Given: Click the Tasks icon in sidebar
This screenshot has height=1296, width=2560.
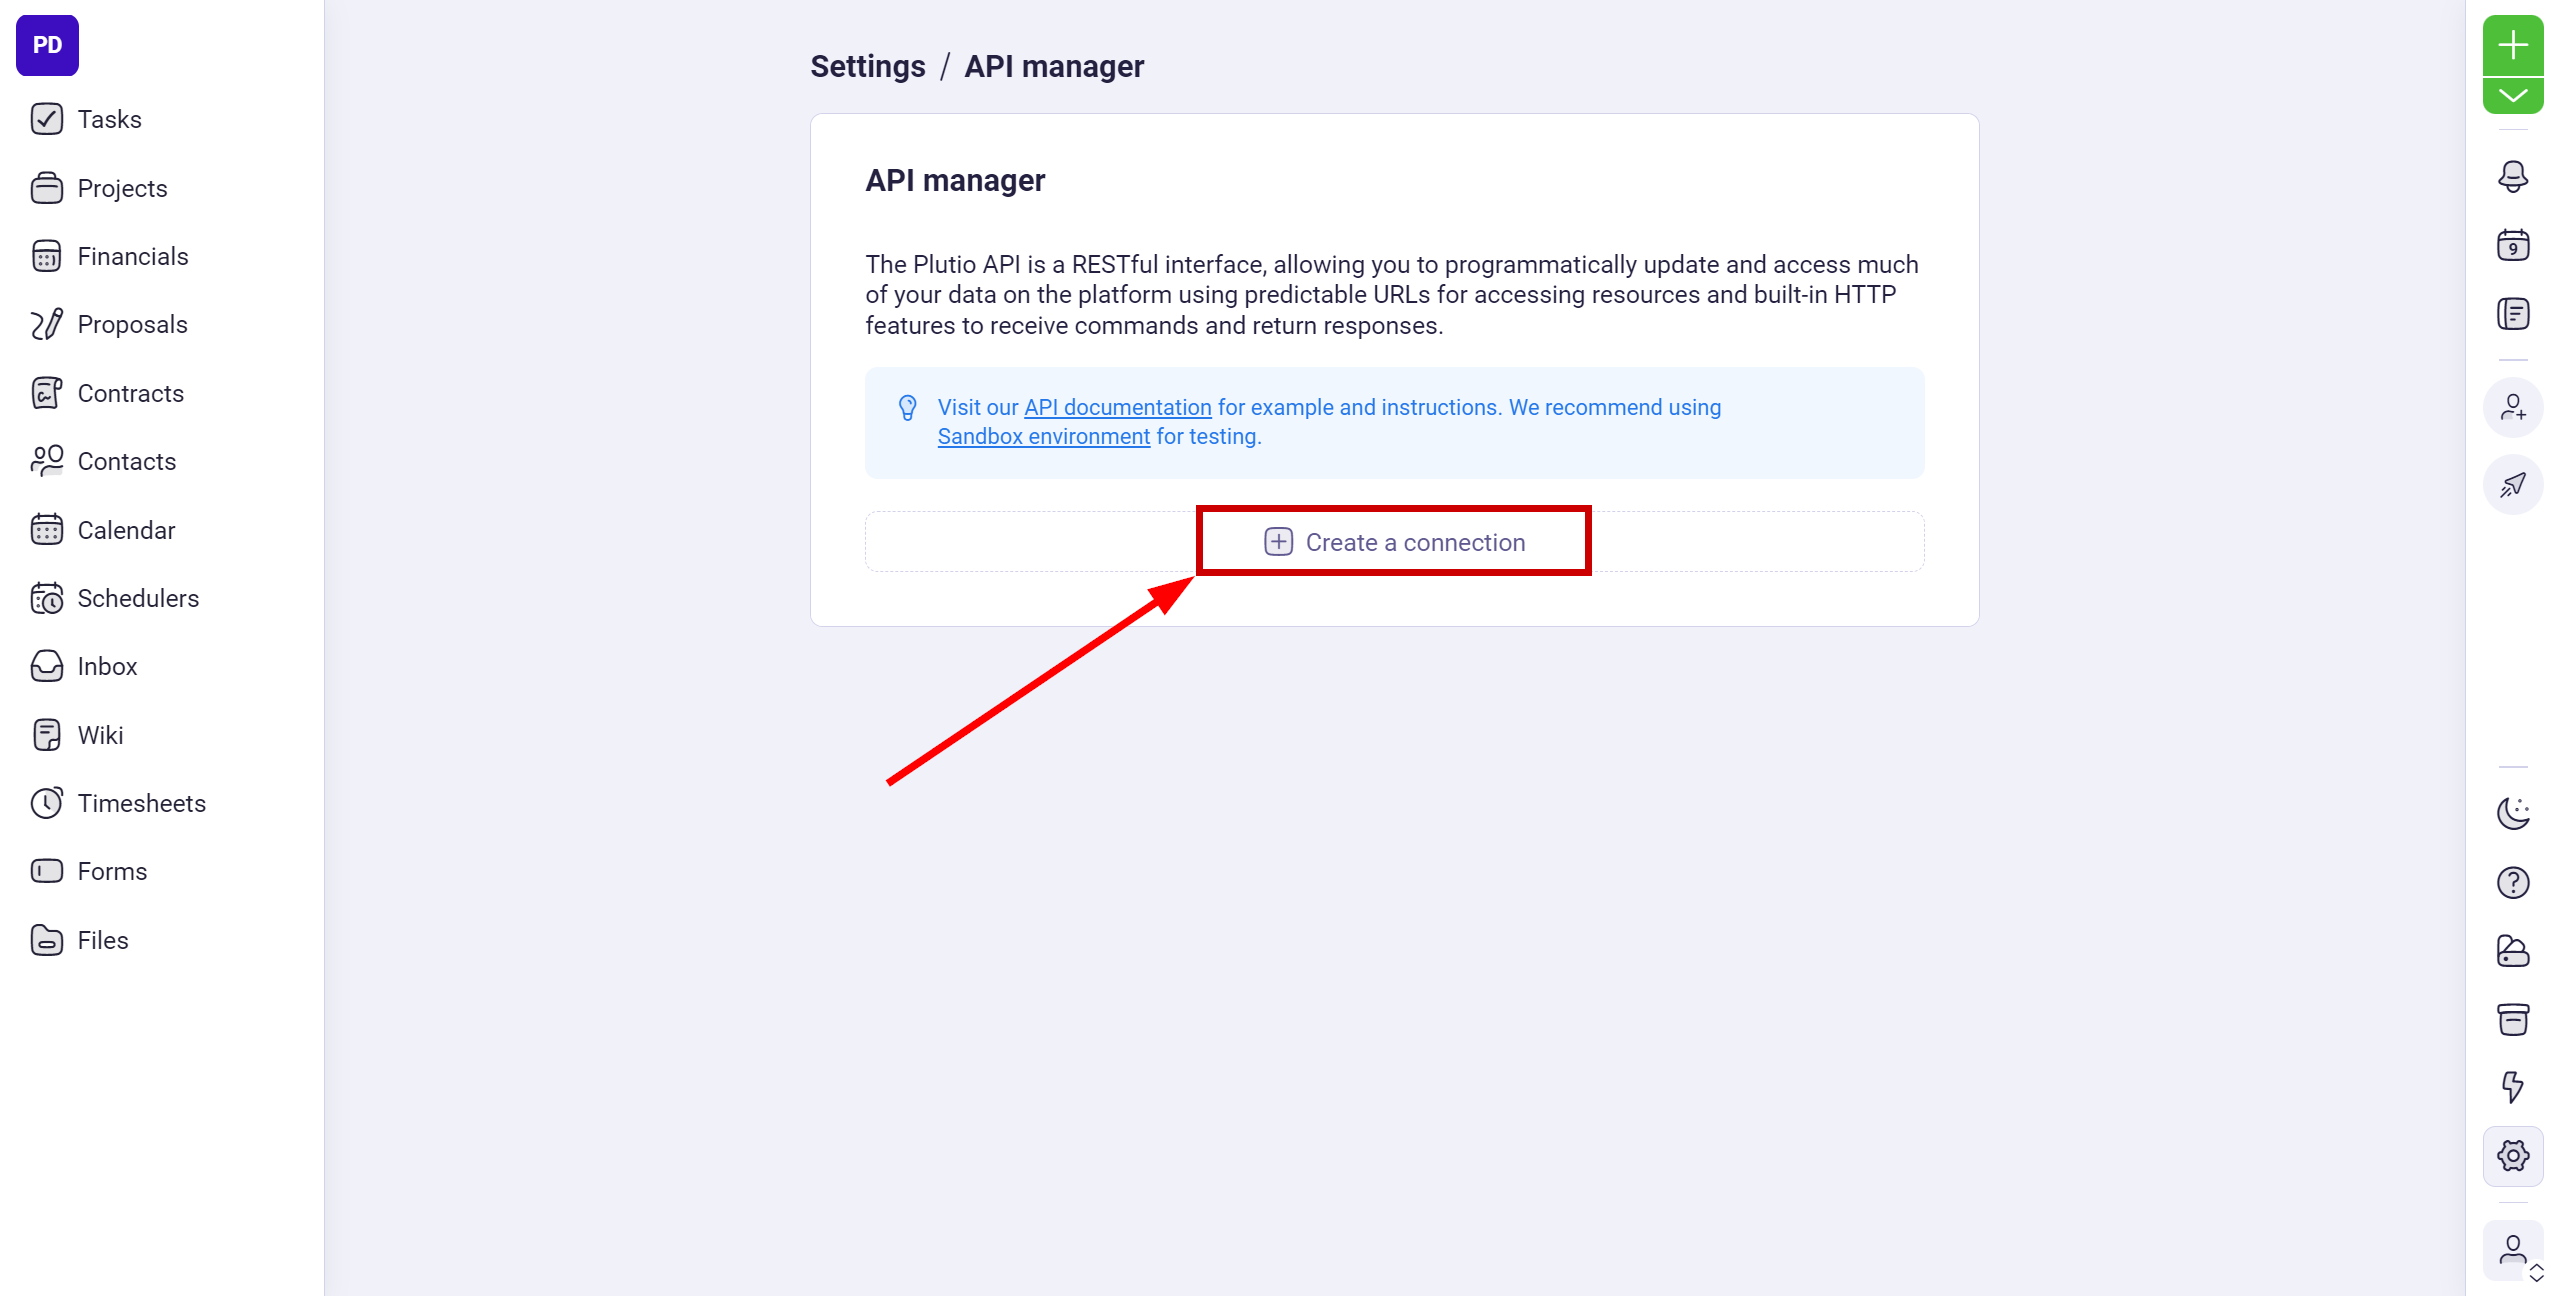Looking at the screenshot, I should point(48,119).
